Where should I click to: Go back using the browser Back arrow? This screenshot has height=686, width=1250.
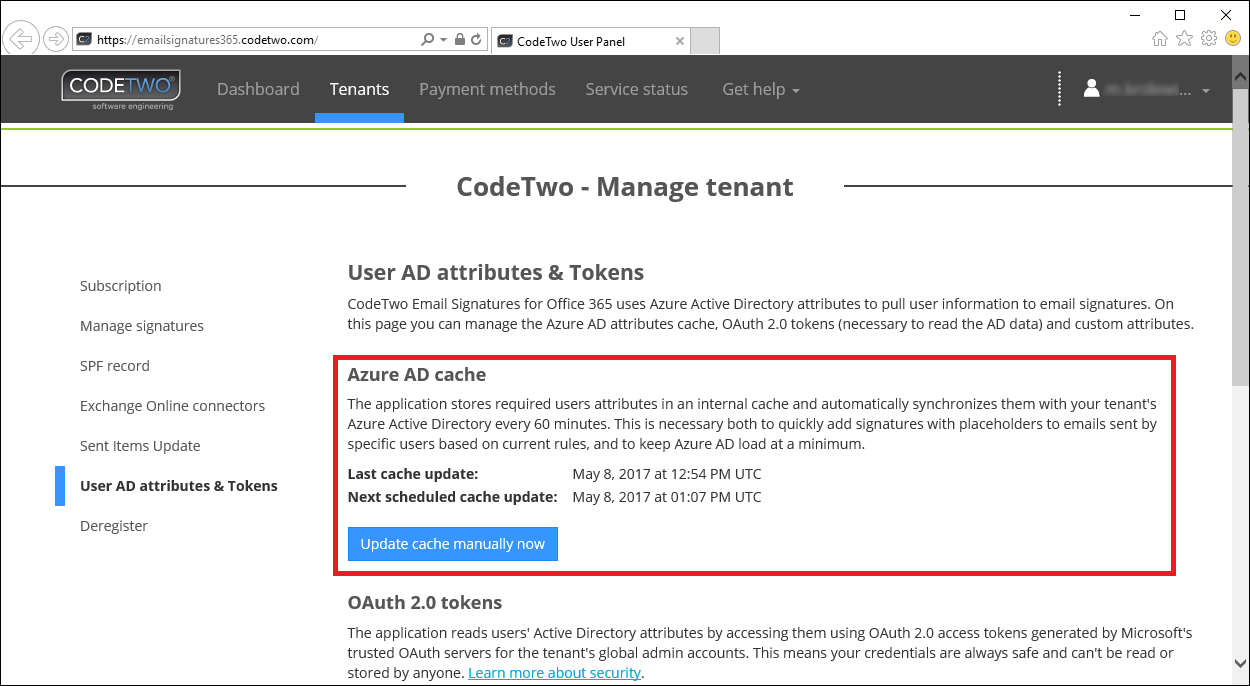(x=20, y=39)
